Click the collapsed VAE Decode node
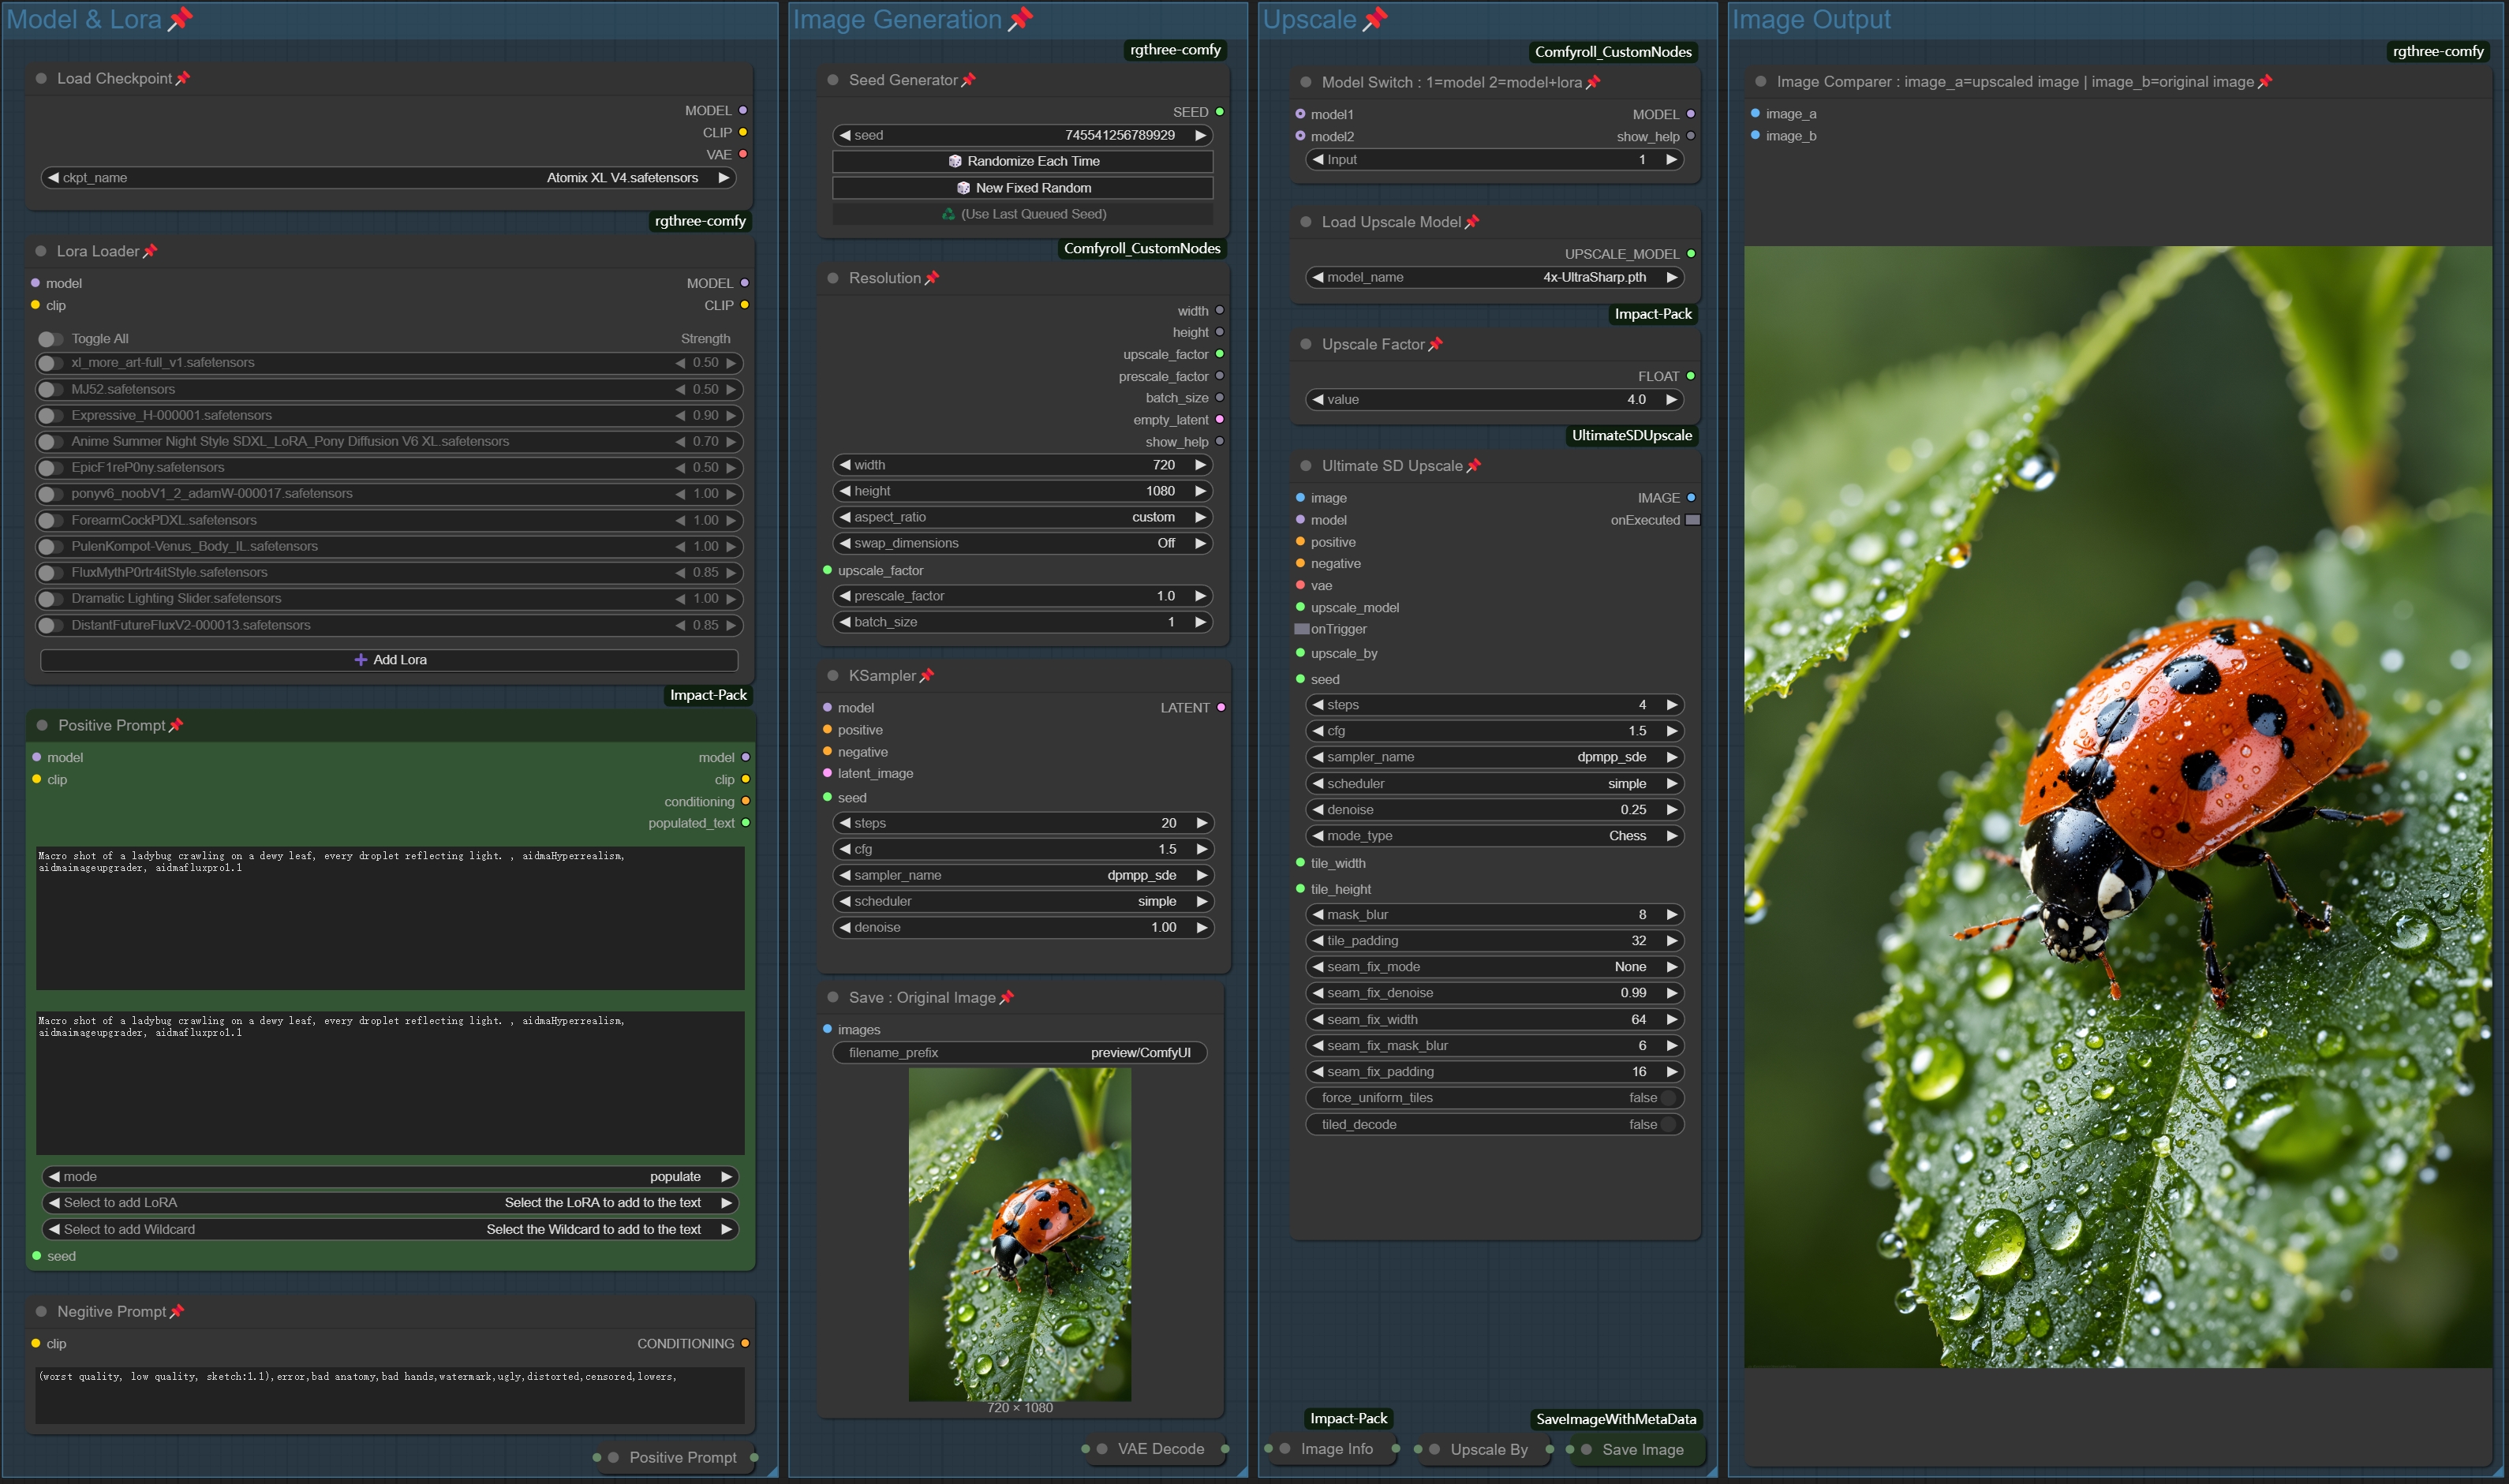Viewport: 2509px width, 1484px height. (x=1159, y=1449)
